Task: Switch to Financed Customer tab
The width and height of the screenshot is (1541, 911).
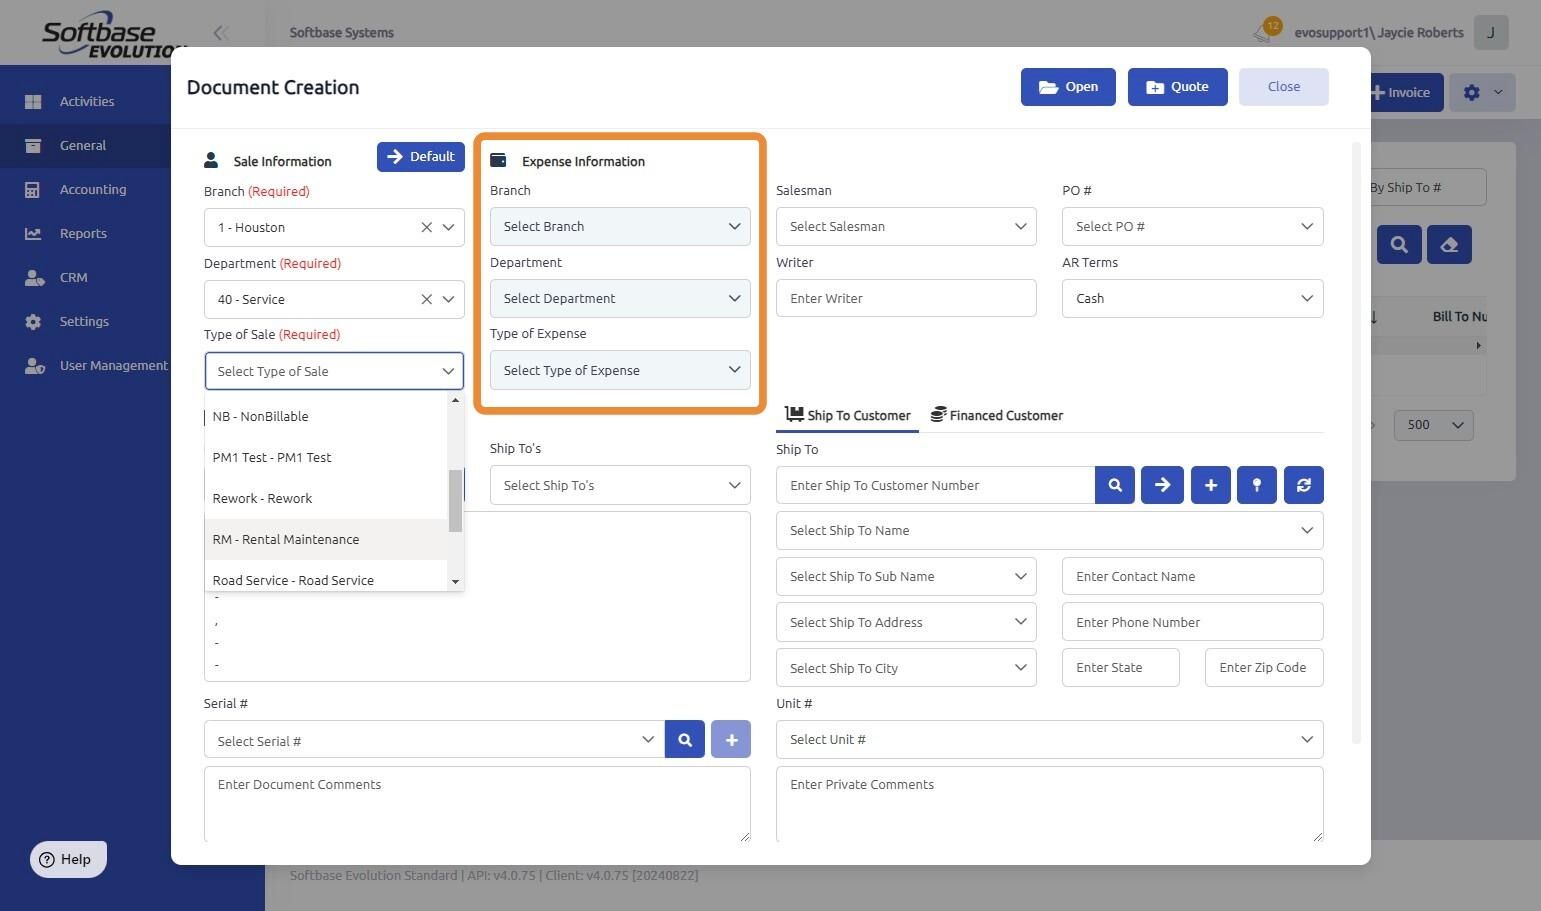Action: click(x=997, y=416)
